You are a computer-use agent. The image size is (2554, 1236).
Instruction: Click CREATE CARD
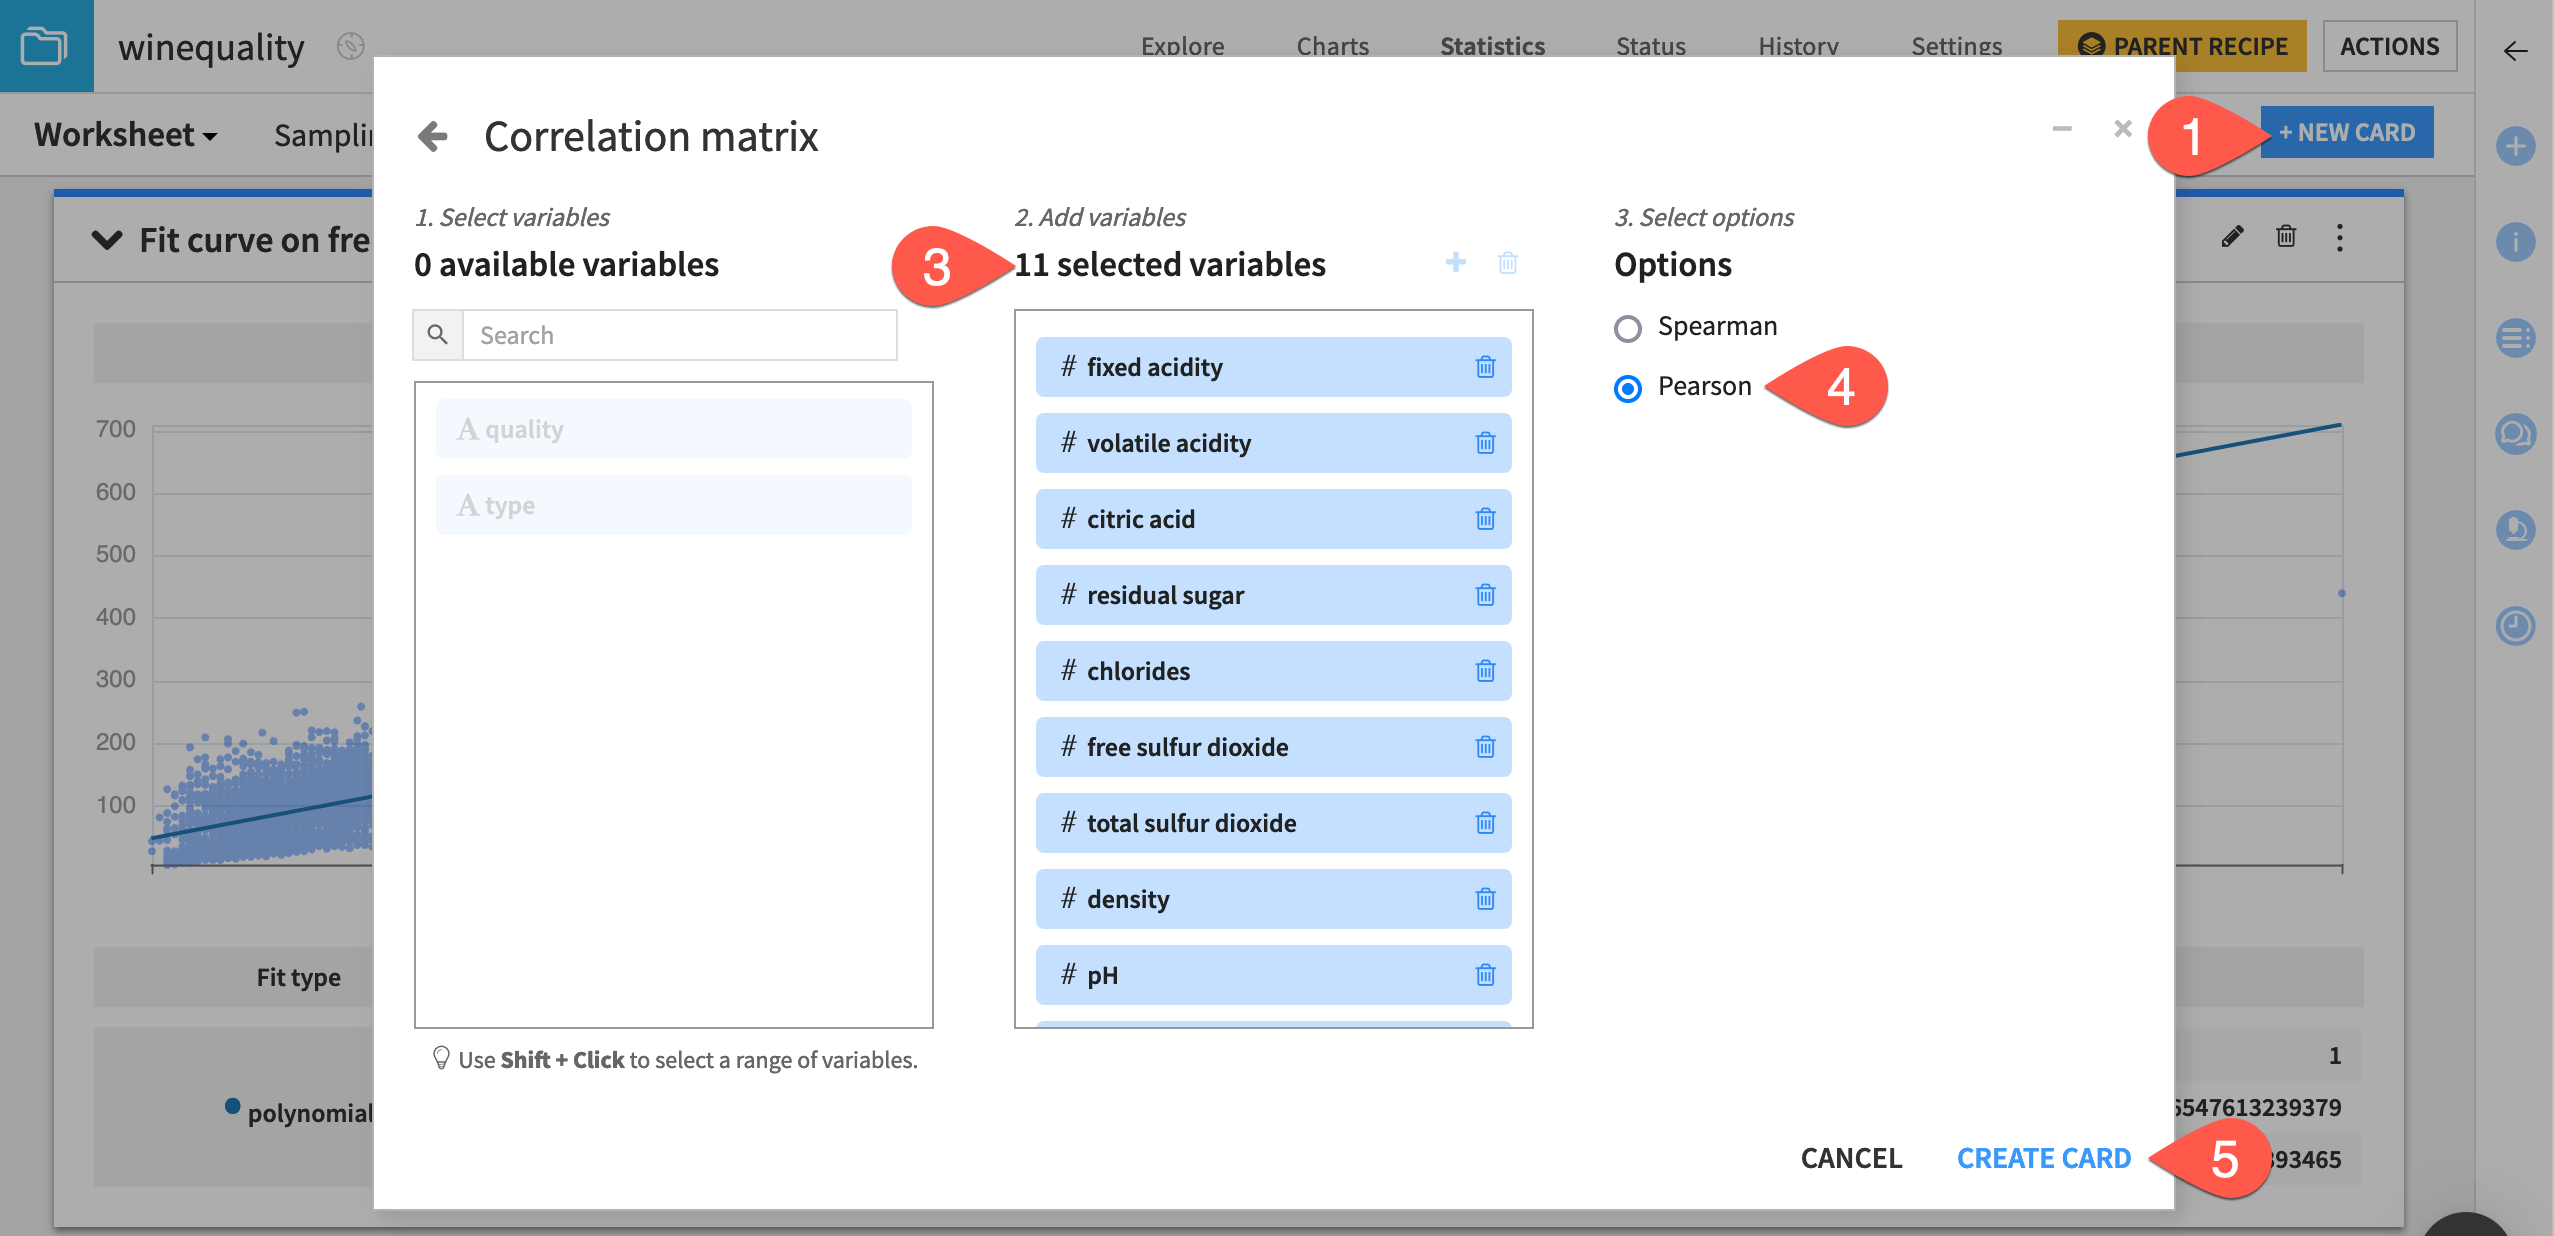(x=2044, y=1158)
